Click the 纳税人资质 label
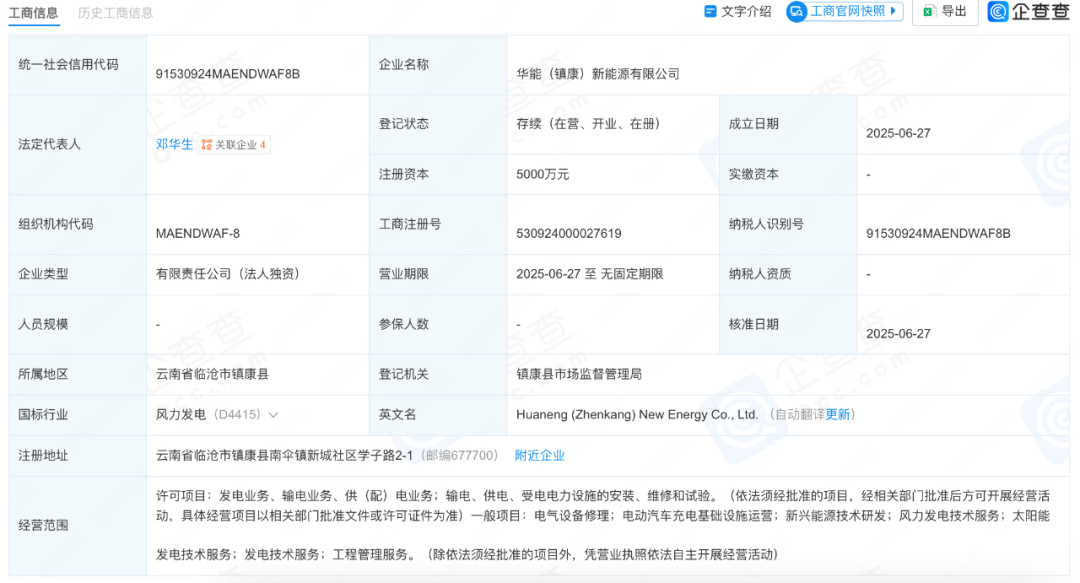1080x583 pixels. (760, 274)
